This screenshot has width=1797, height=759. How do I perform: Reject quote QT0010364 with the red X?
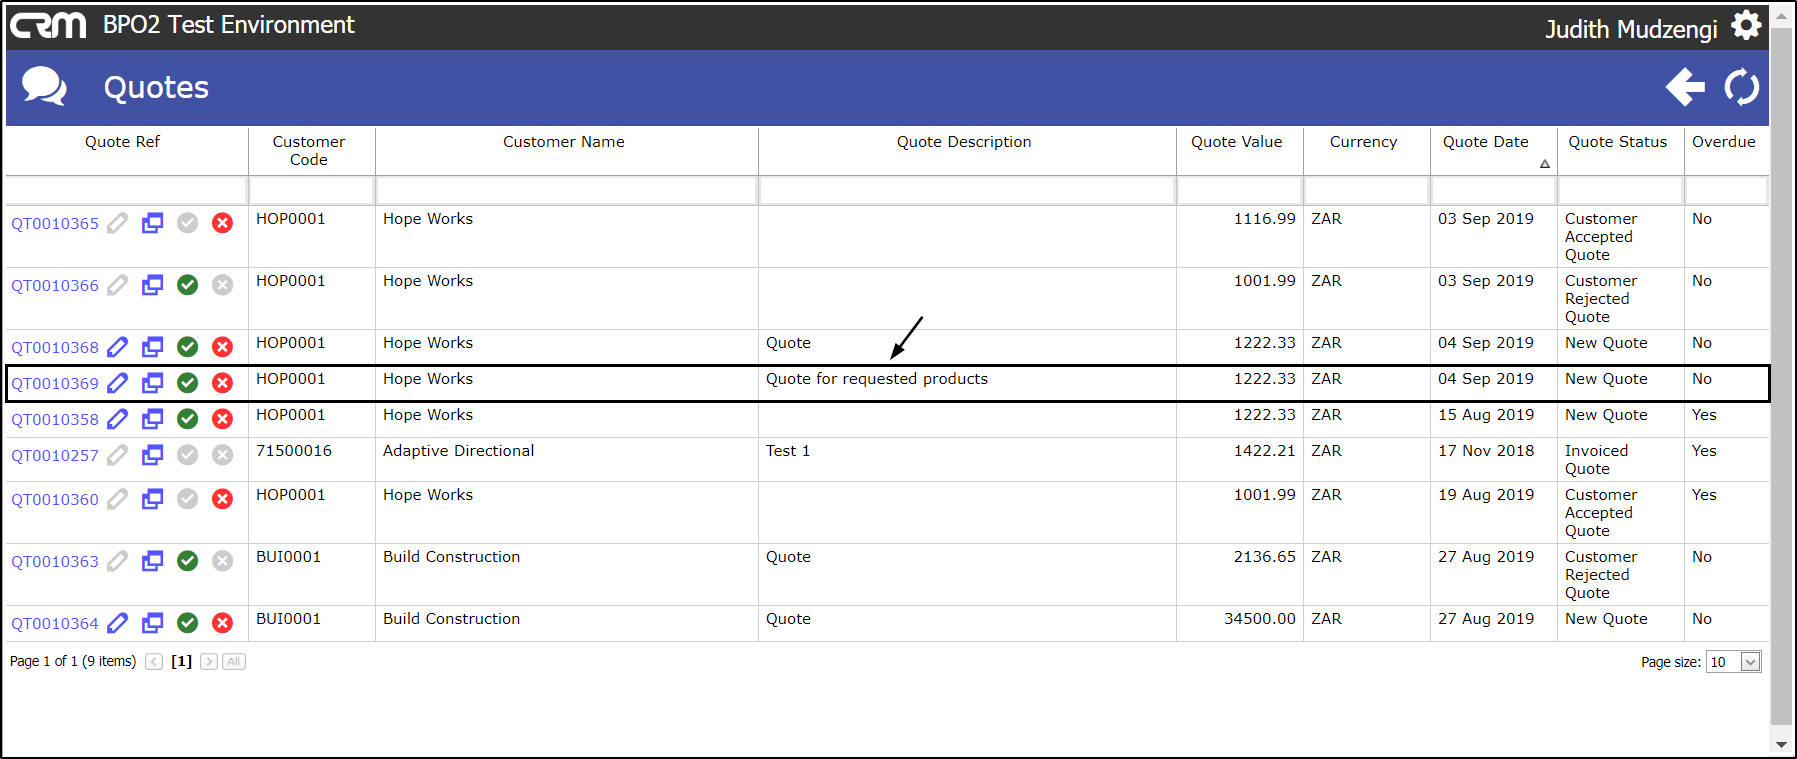pos(222,623)
